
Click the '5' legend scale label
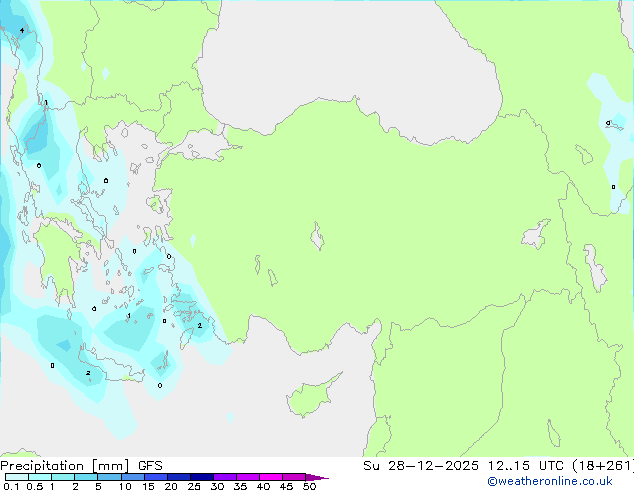(98, 486)
